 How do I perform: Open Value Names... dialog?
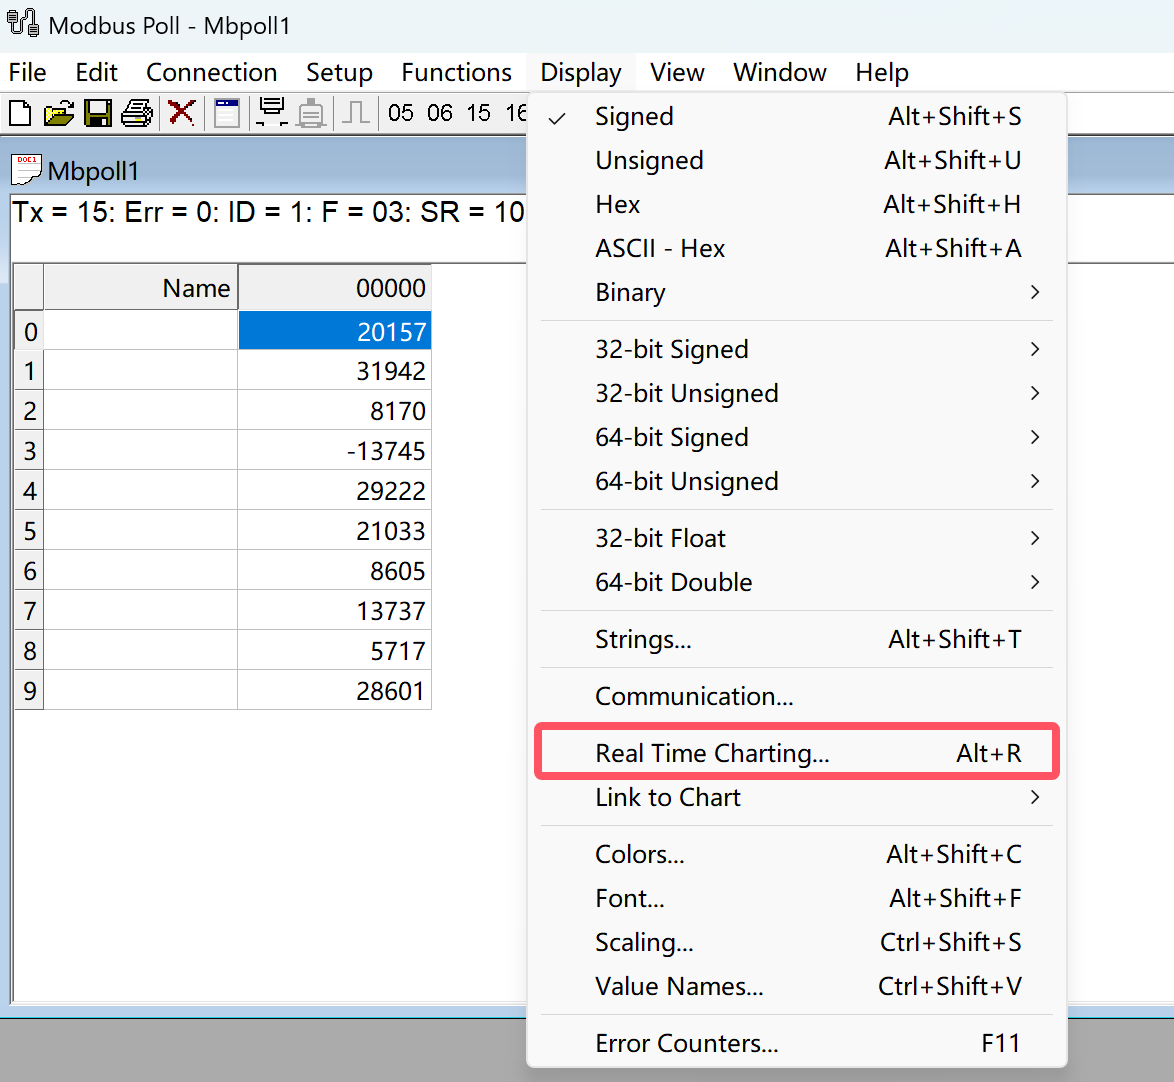coord(797,987)
